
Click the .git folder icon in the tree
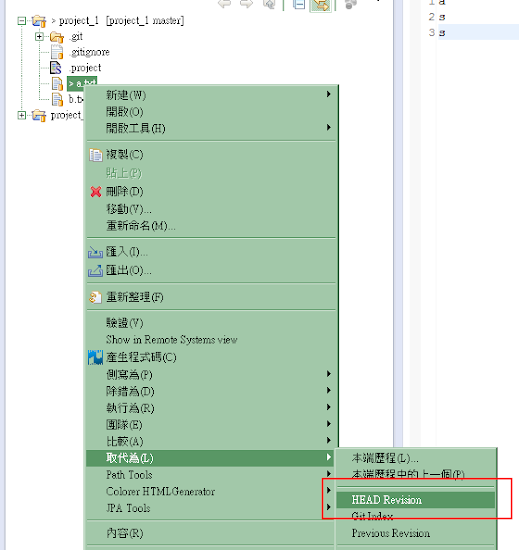57,36
